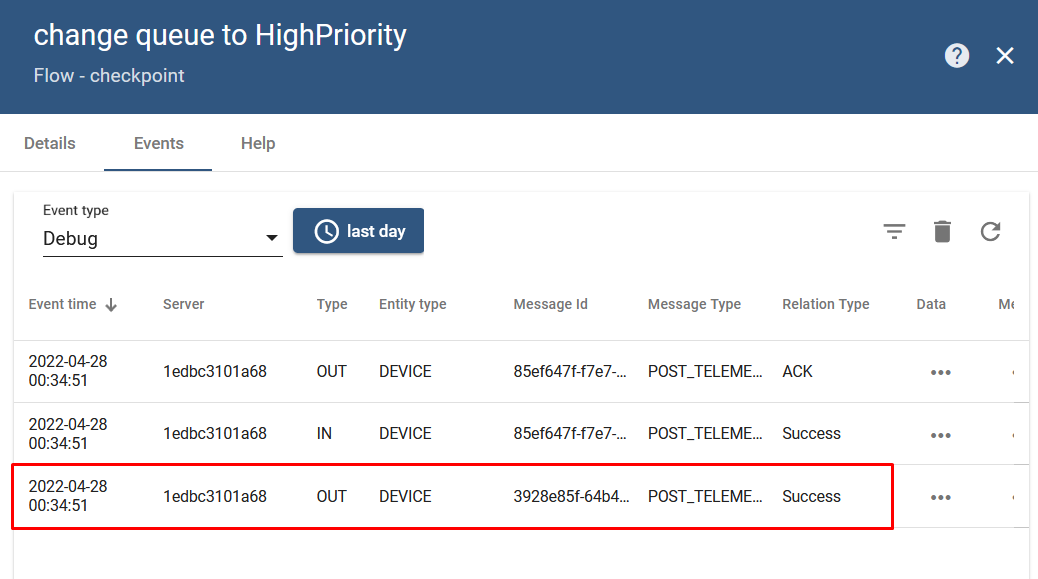Screen dimensions: 1038x579
Task: Refresh the events table
Action: coord(990,231)
